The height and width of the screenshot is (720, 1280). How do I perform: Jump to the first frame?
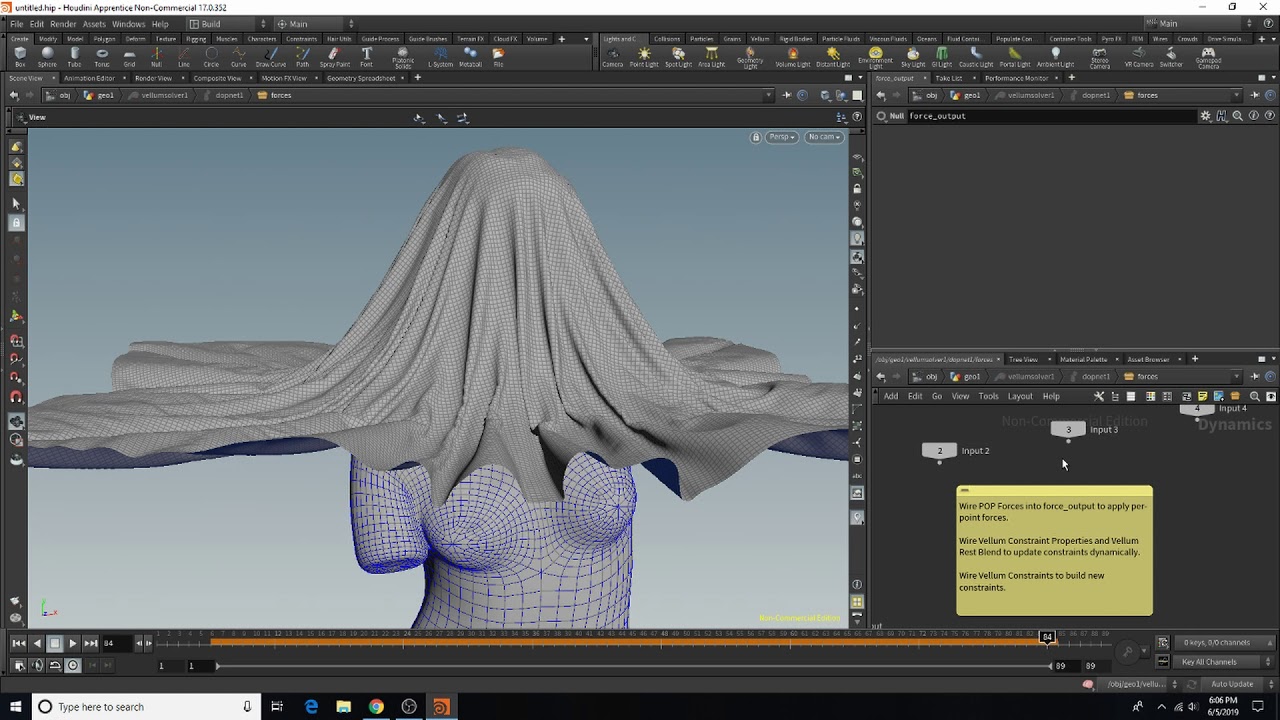coord(19,643)
